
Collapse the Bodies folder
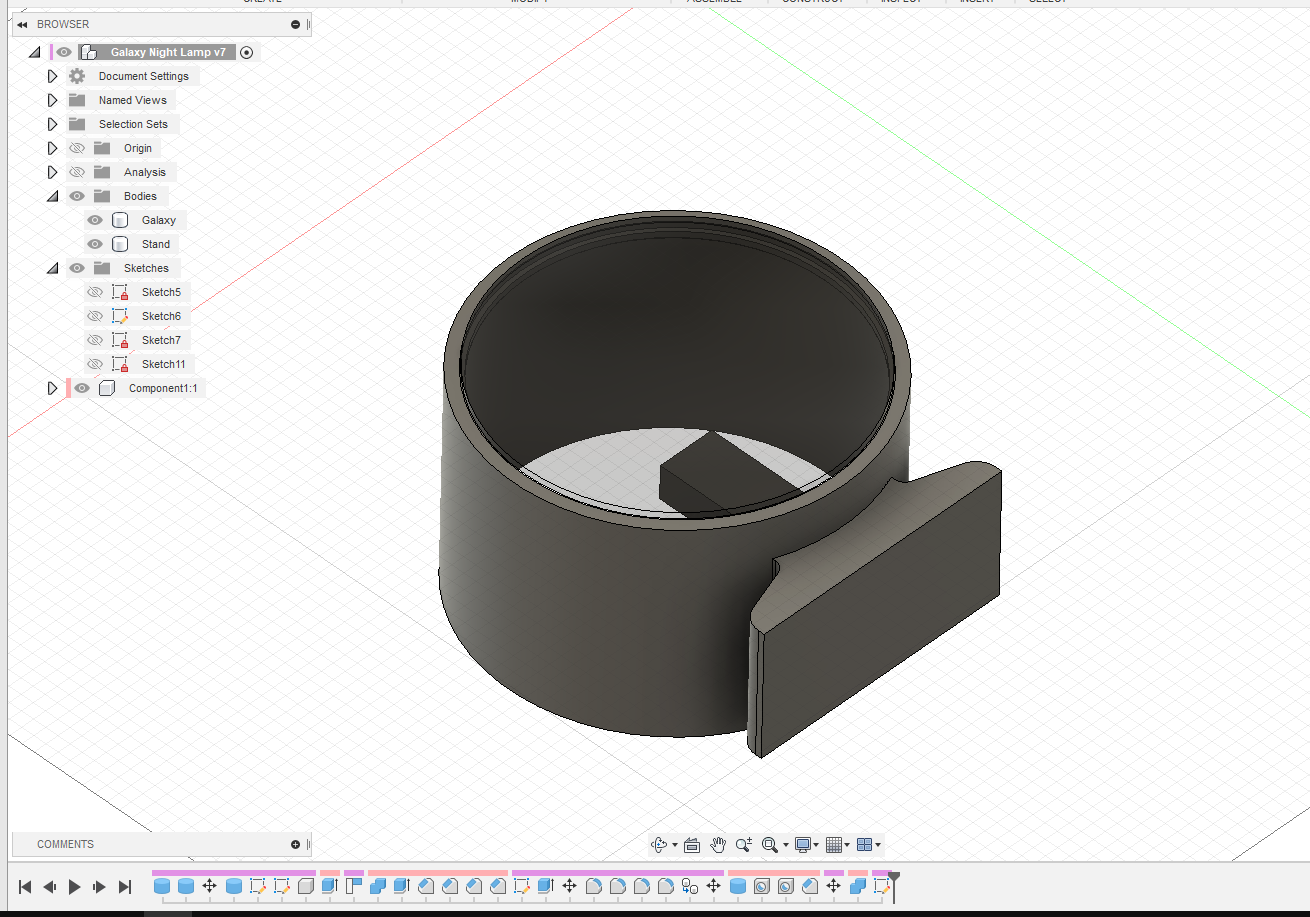[53, 196]
